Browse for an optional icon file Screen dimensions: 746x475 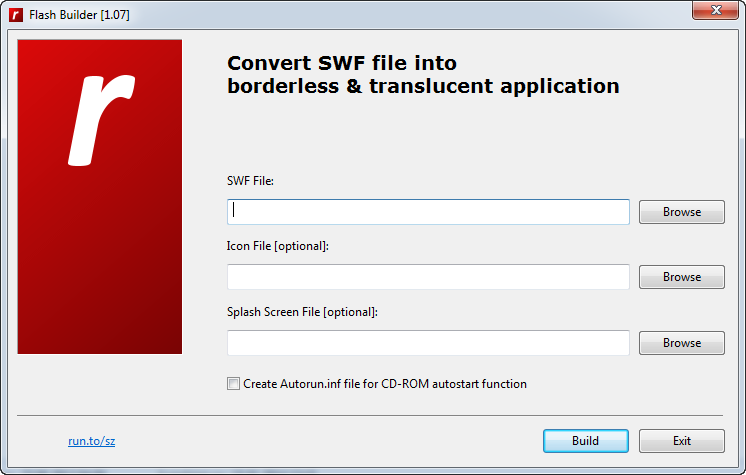tap(681, 277)
